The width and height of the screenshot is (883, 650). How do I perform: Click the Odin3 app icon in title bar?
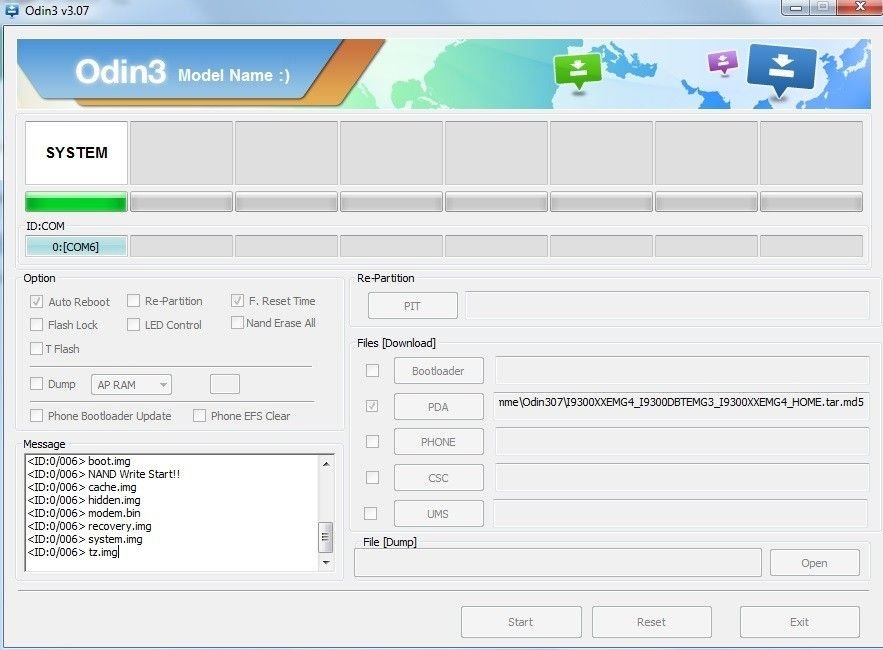tap(11, 10)
